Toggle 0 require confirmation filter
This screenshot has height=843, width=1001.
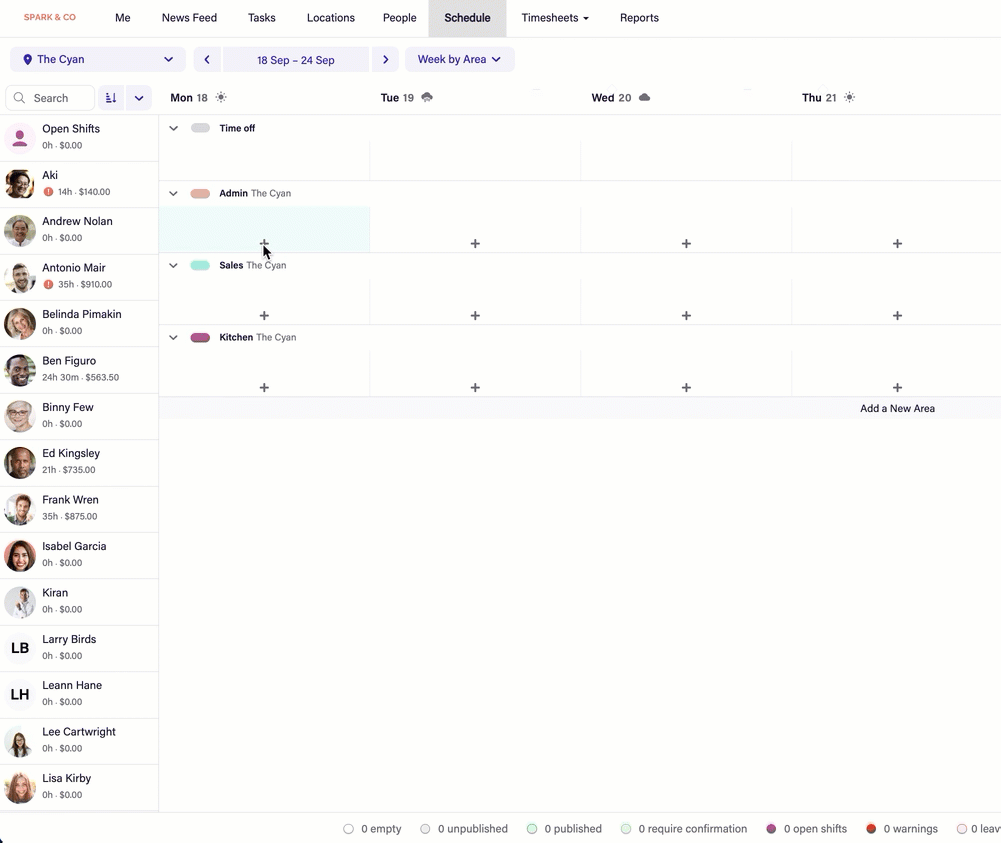(684, 828)
